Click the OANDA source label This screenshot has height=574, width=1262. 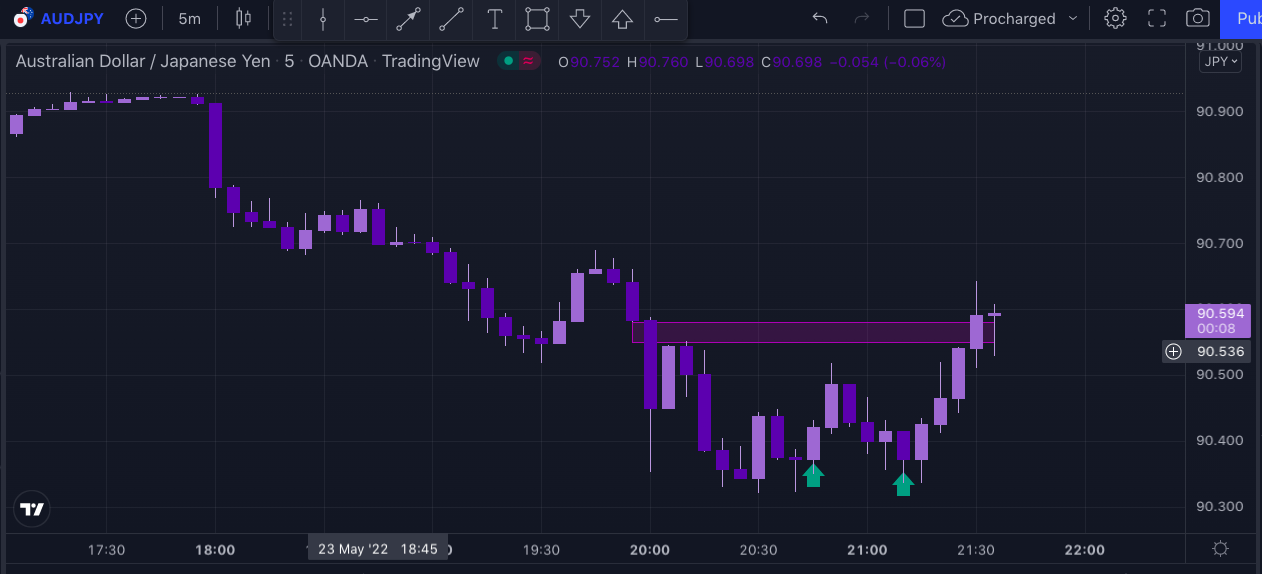coord(338,61)
